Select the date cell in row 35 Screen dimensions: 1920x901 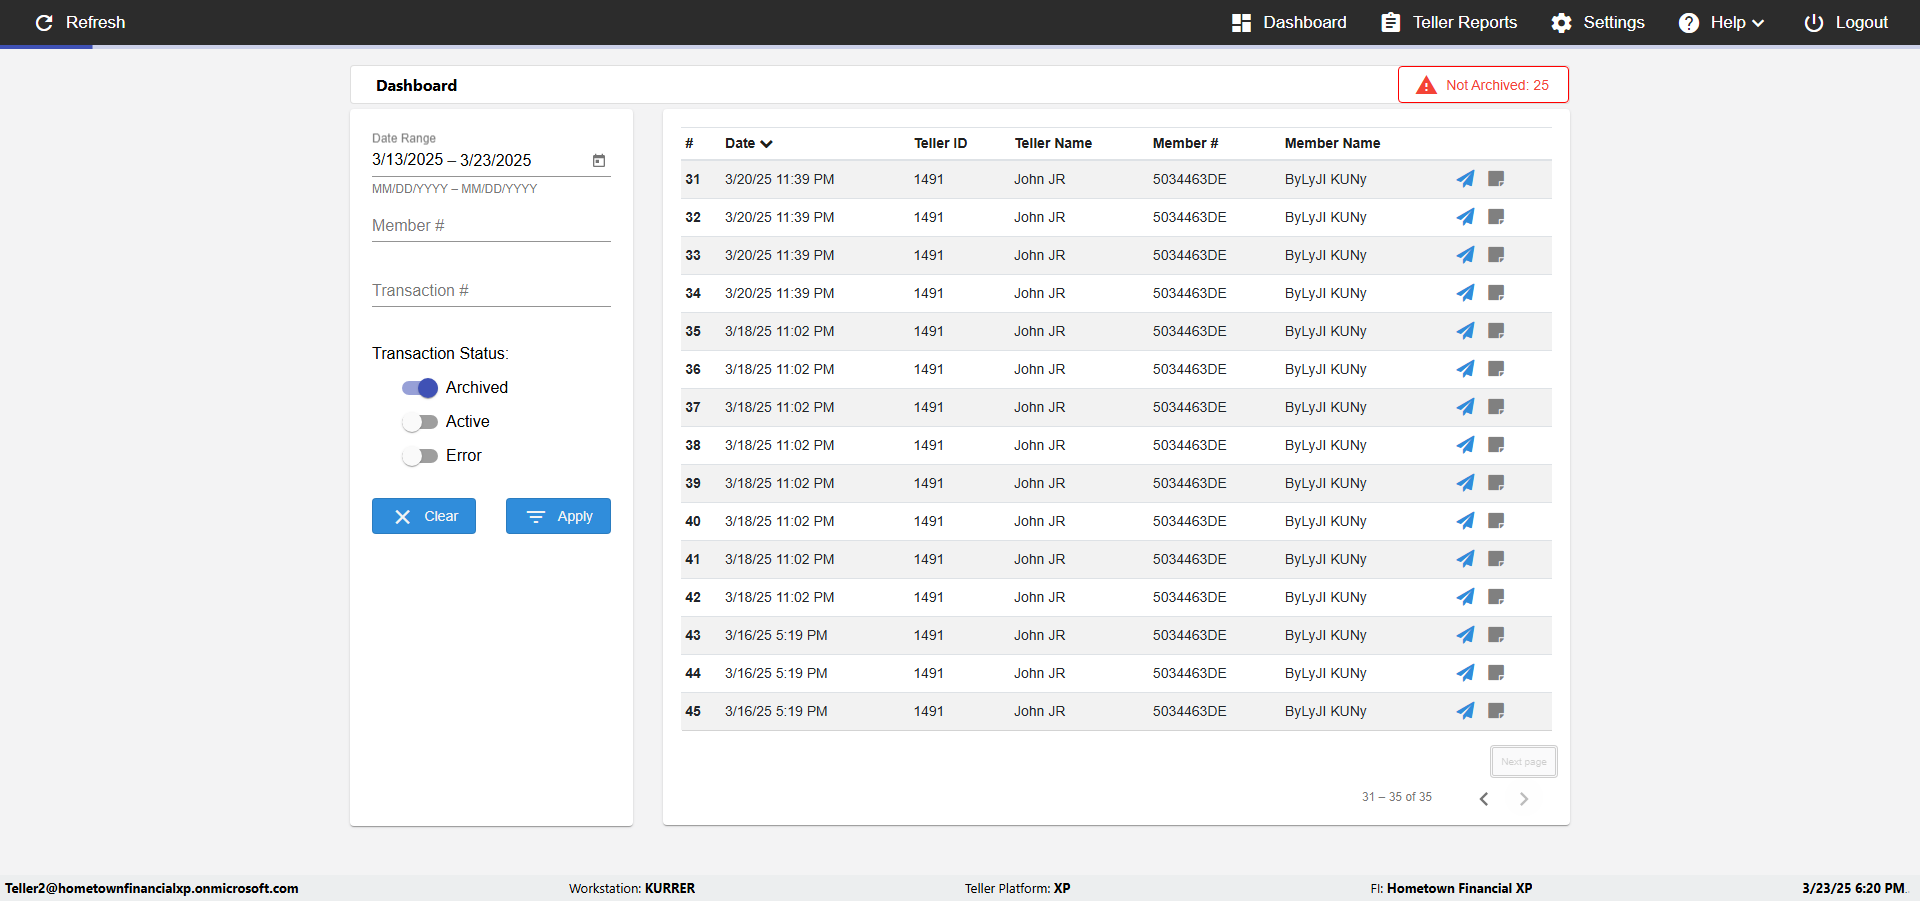click(780, 331)
